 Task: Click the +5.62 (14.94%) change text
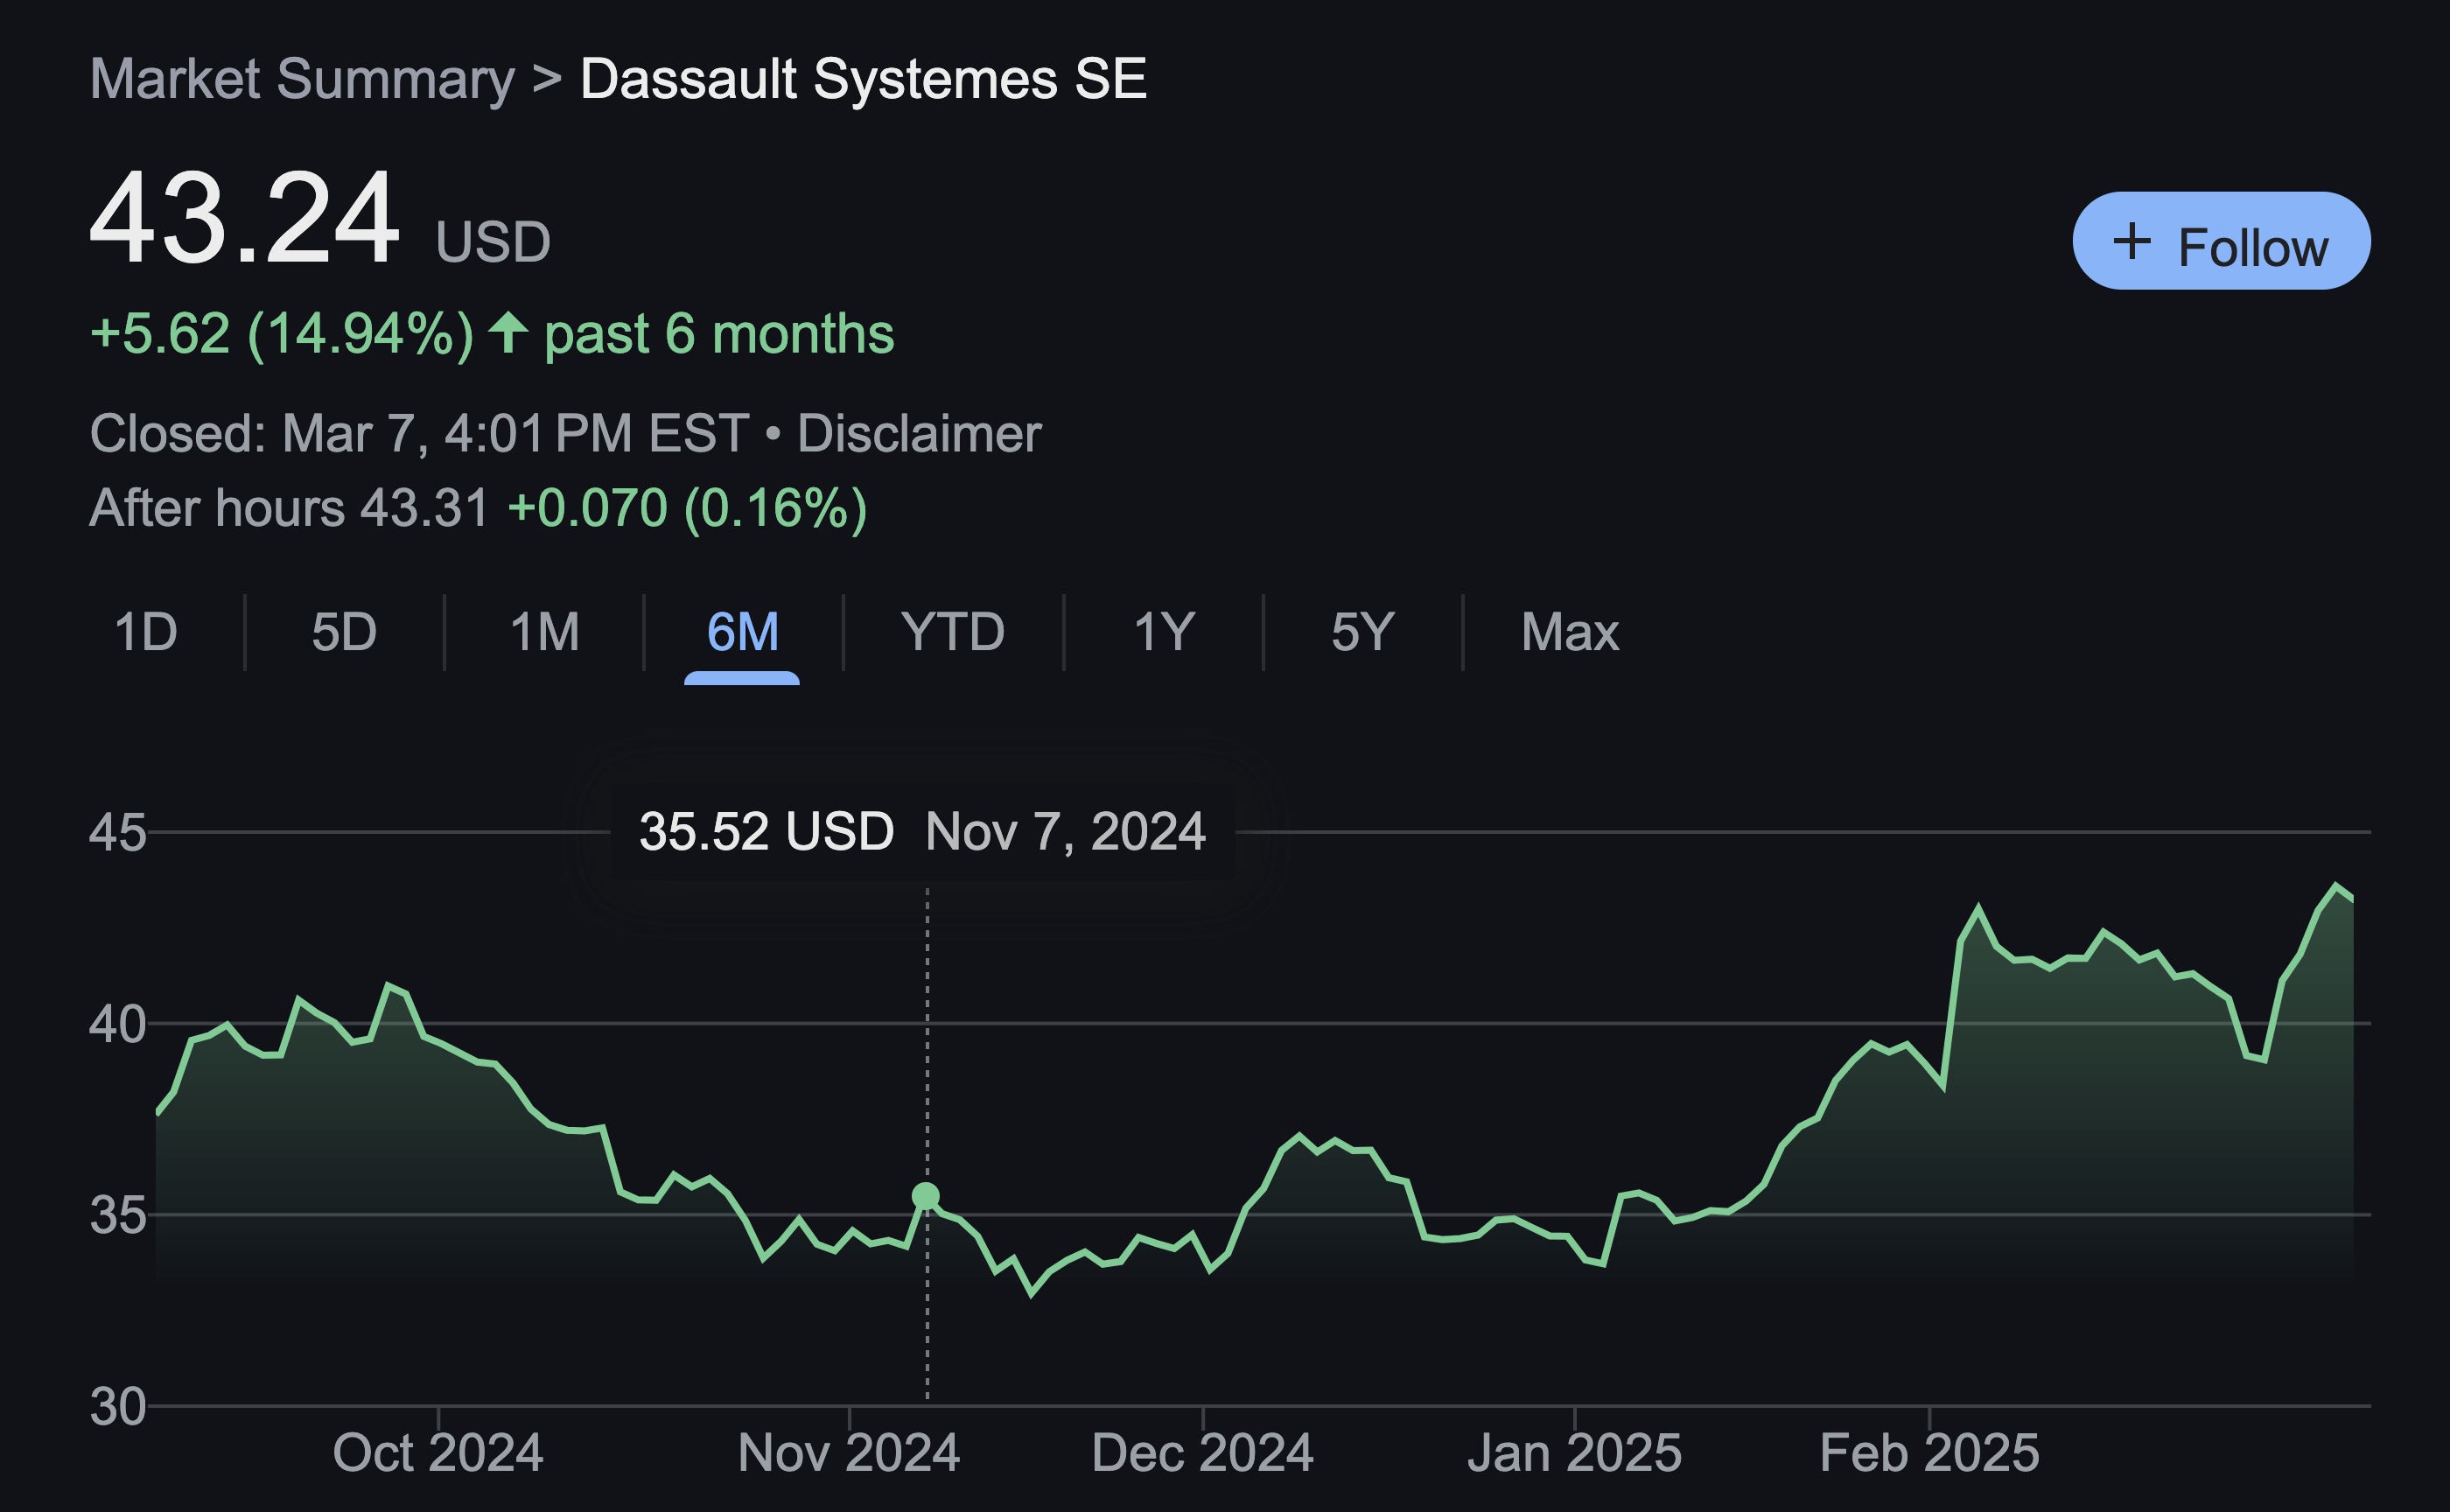click(x=282, y=334)
